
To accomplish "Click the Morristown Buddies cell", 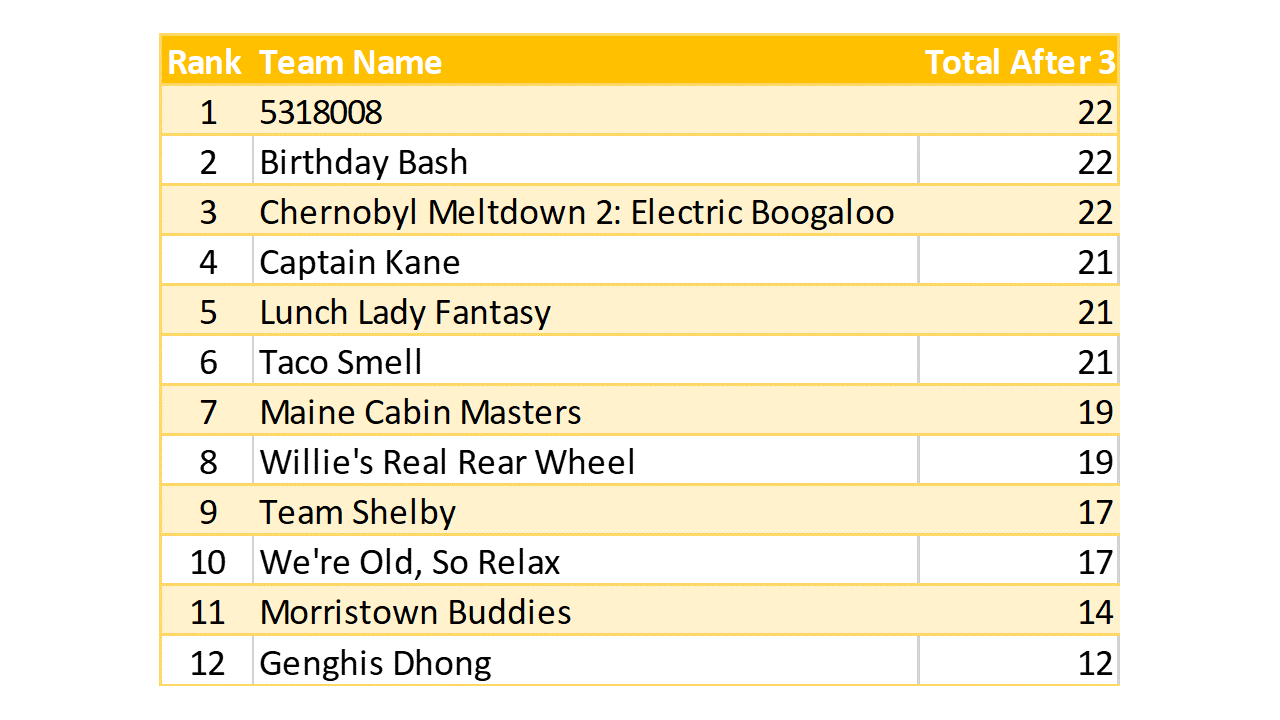I will [x=415, y=612].
